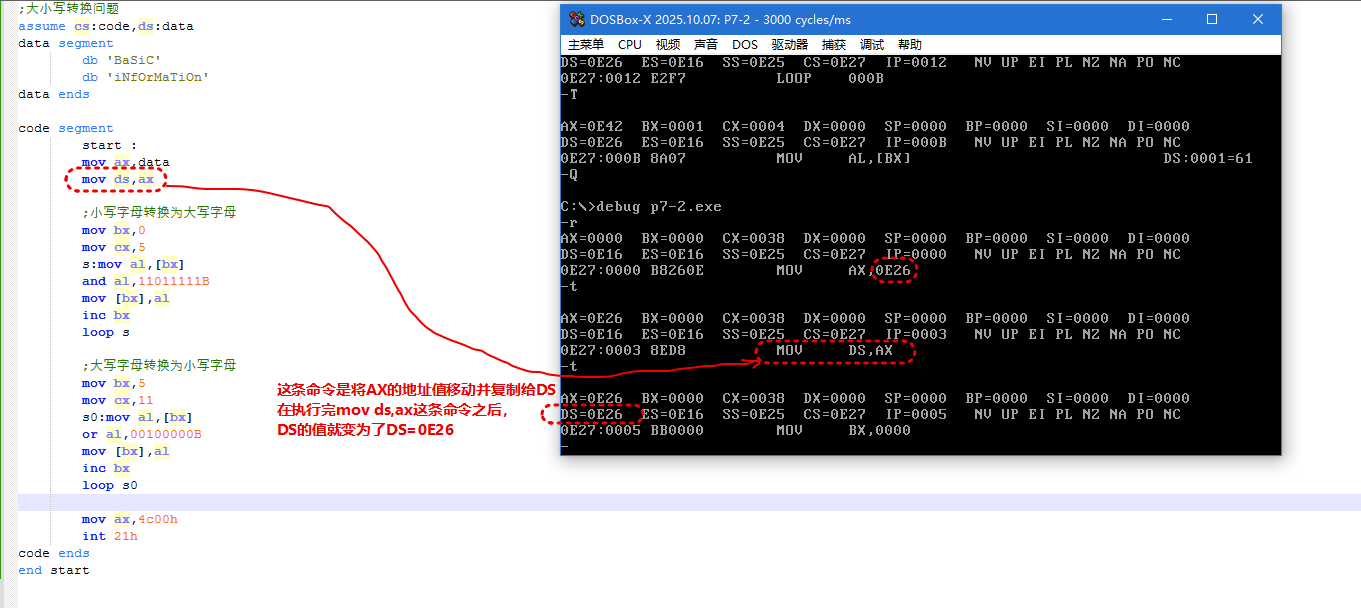Click the 'mov ax,4c00h' code line
Screen dimensions: 1361x608
(130, 519)
